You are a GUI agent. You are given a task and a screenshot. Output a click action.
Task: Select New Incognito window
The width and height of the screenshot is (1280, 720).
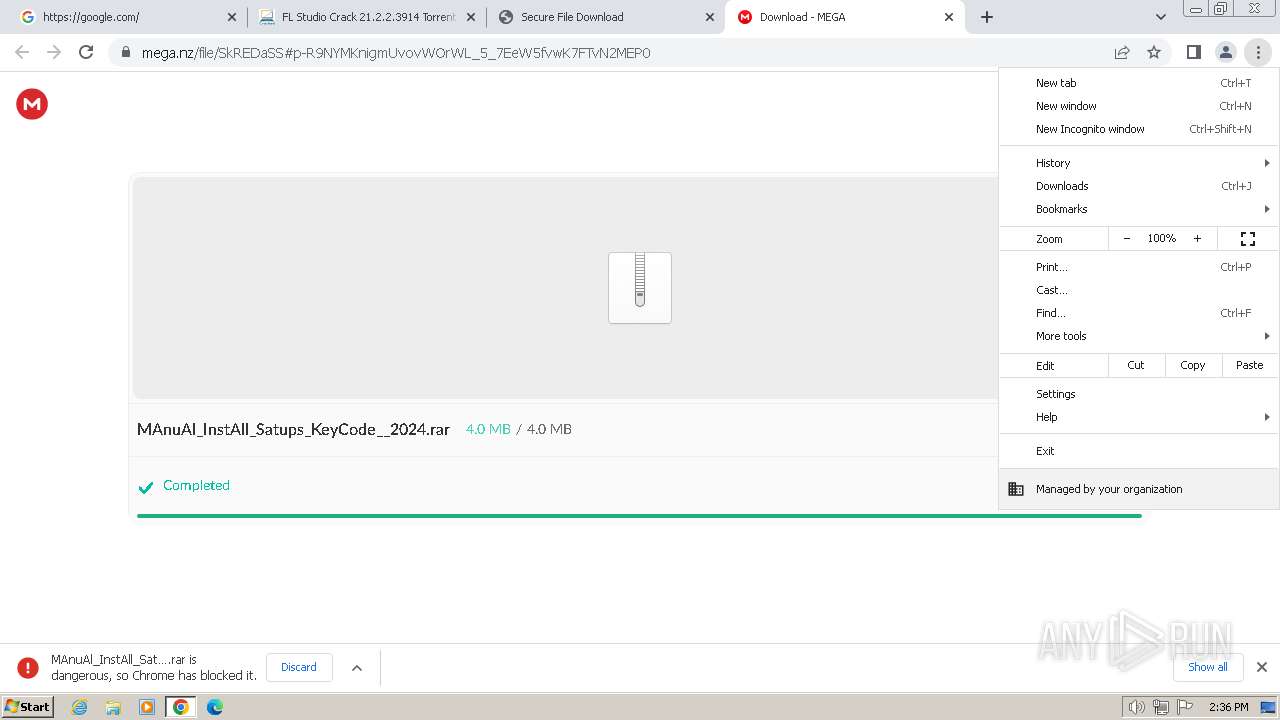click(x=1139, y=129)
